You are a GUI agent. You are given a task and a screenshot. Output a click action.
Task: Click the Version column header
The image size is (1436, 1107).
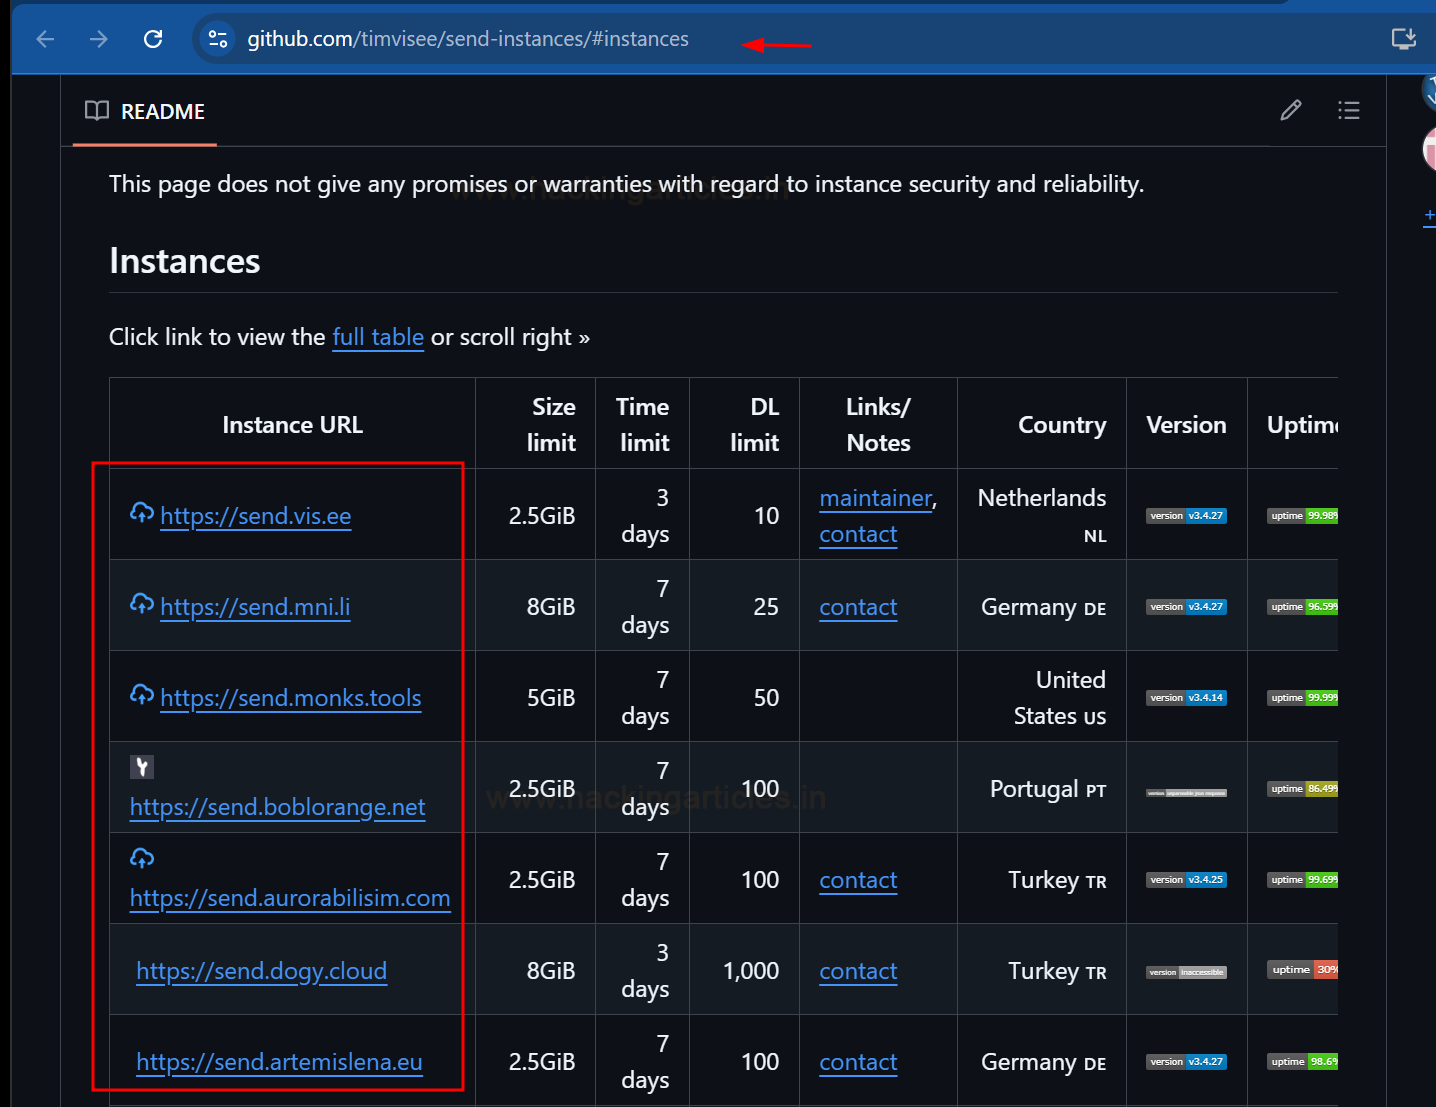click(1186, 425)
